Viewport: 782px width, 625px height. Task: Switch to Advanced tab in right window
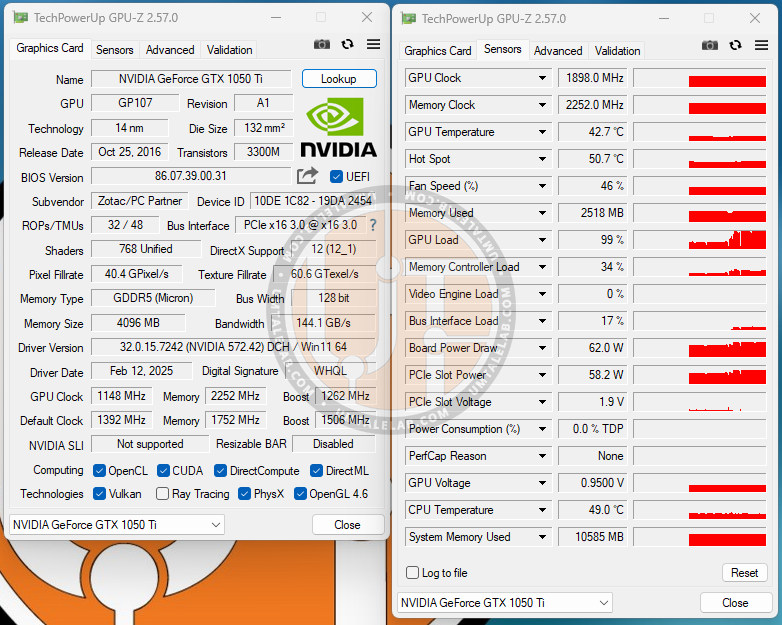click(558, 51)
